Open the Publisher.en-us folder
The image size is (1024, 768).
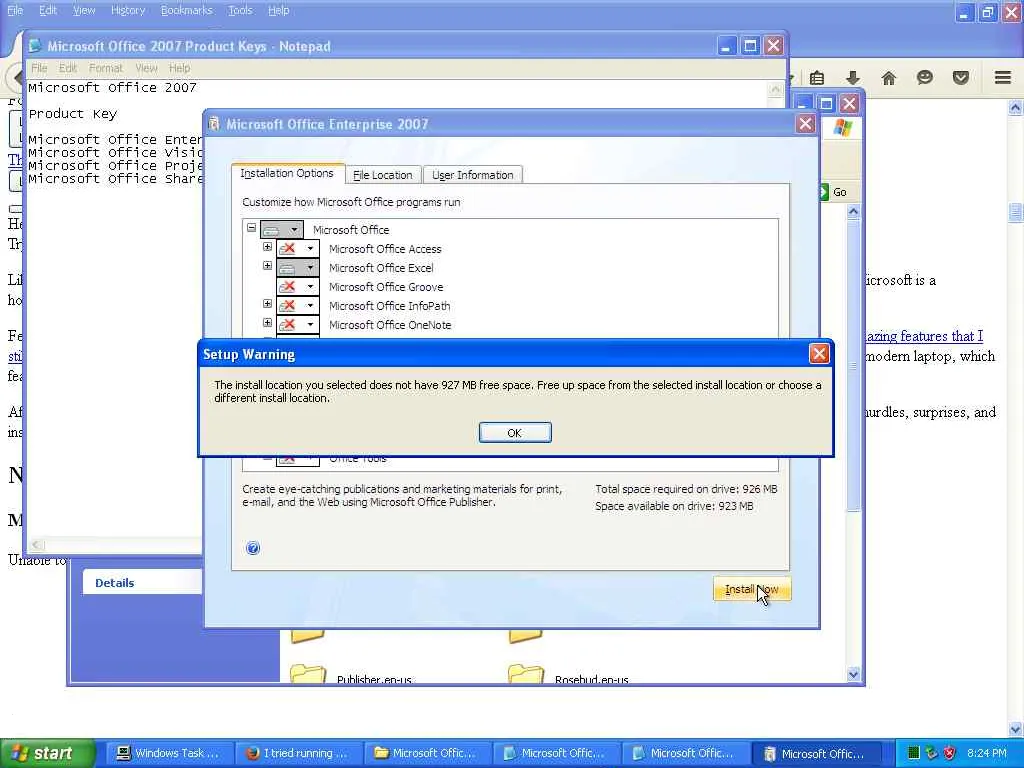(x=353, y=676)
